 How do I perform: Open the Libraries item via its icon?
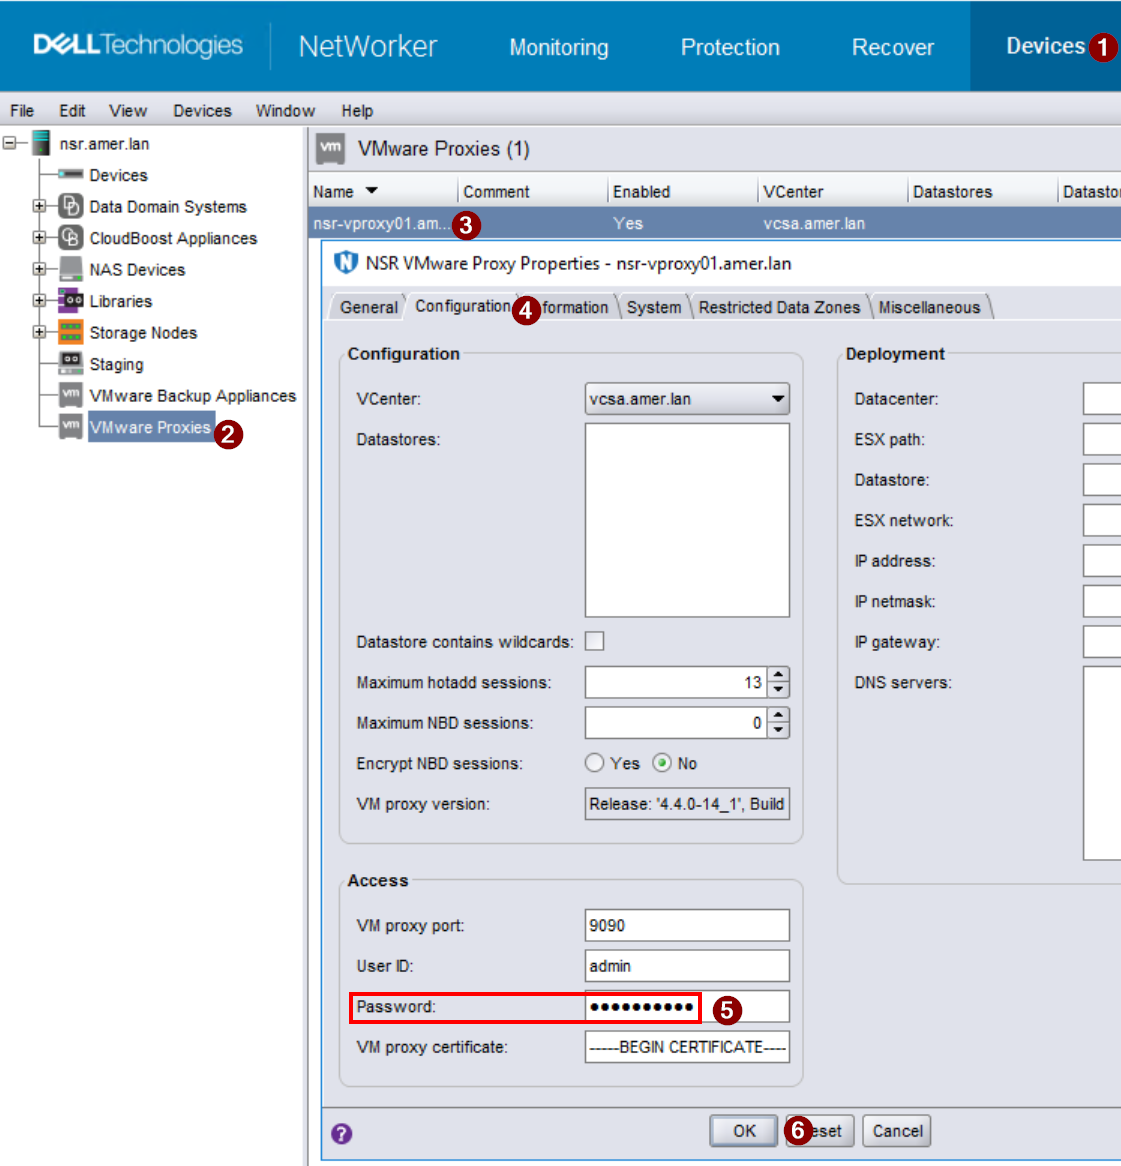point(70,301)
